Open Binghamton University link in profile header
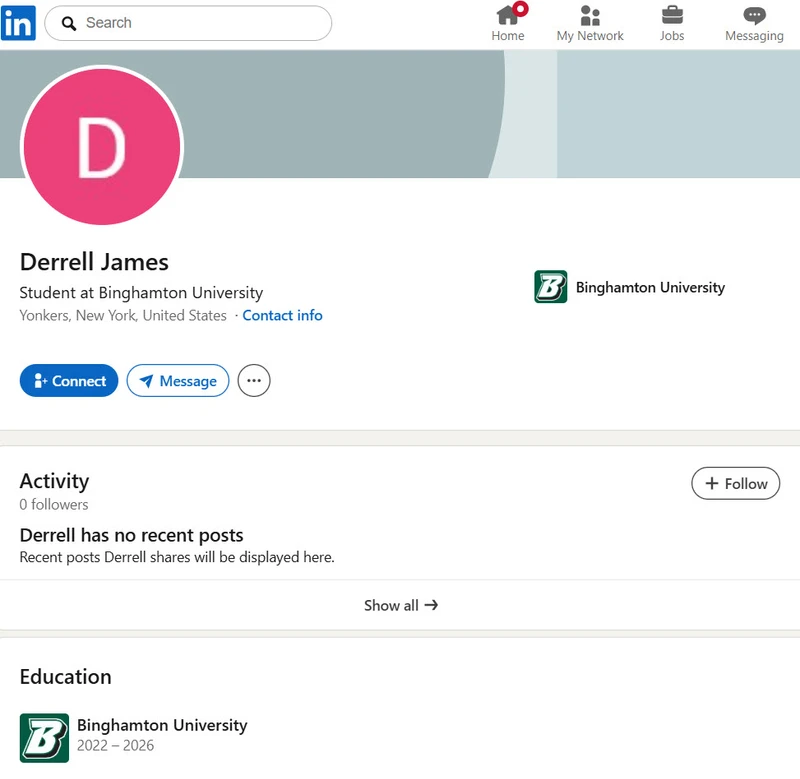The image size is (800, 779). click(650, 287)
